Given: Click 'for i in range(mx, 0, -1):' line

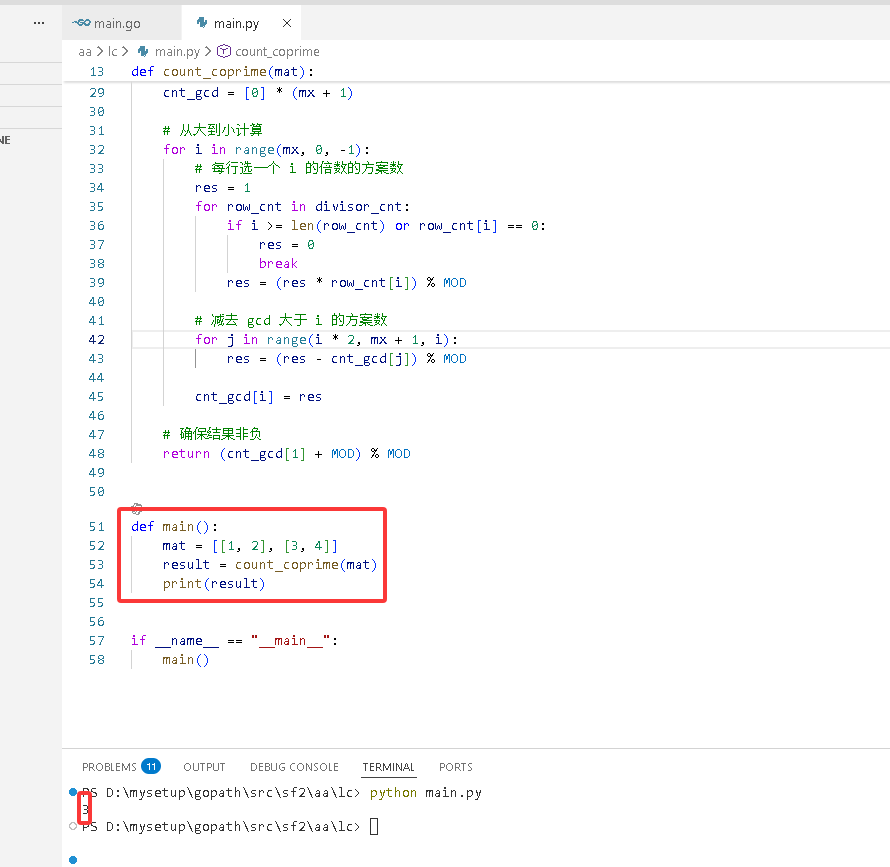Looking at the screenshot, I should point(266,150).
